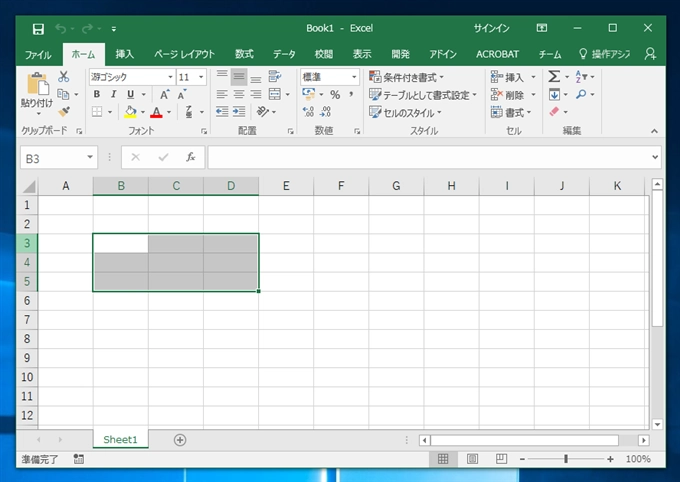
Task: Click the Wrap Text icon
Action: pyautogui.click(x=275, y=77)
